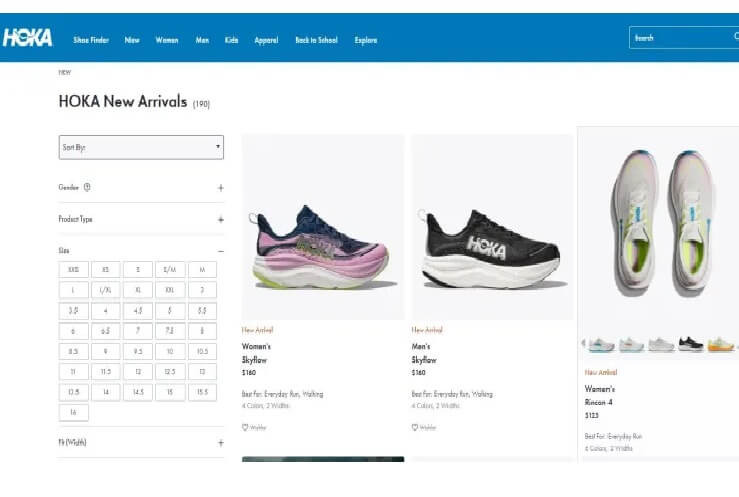Screen dimensions: 739x497
Task: Open the Explore menu
Action: pyautogui.click(x=366, y=40)
